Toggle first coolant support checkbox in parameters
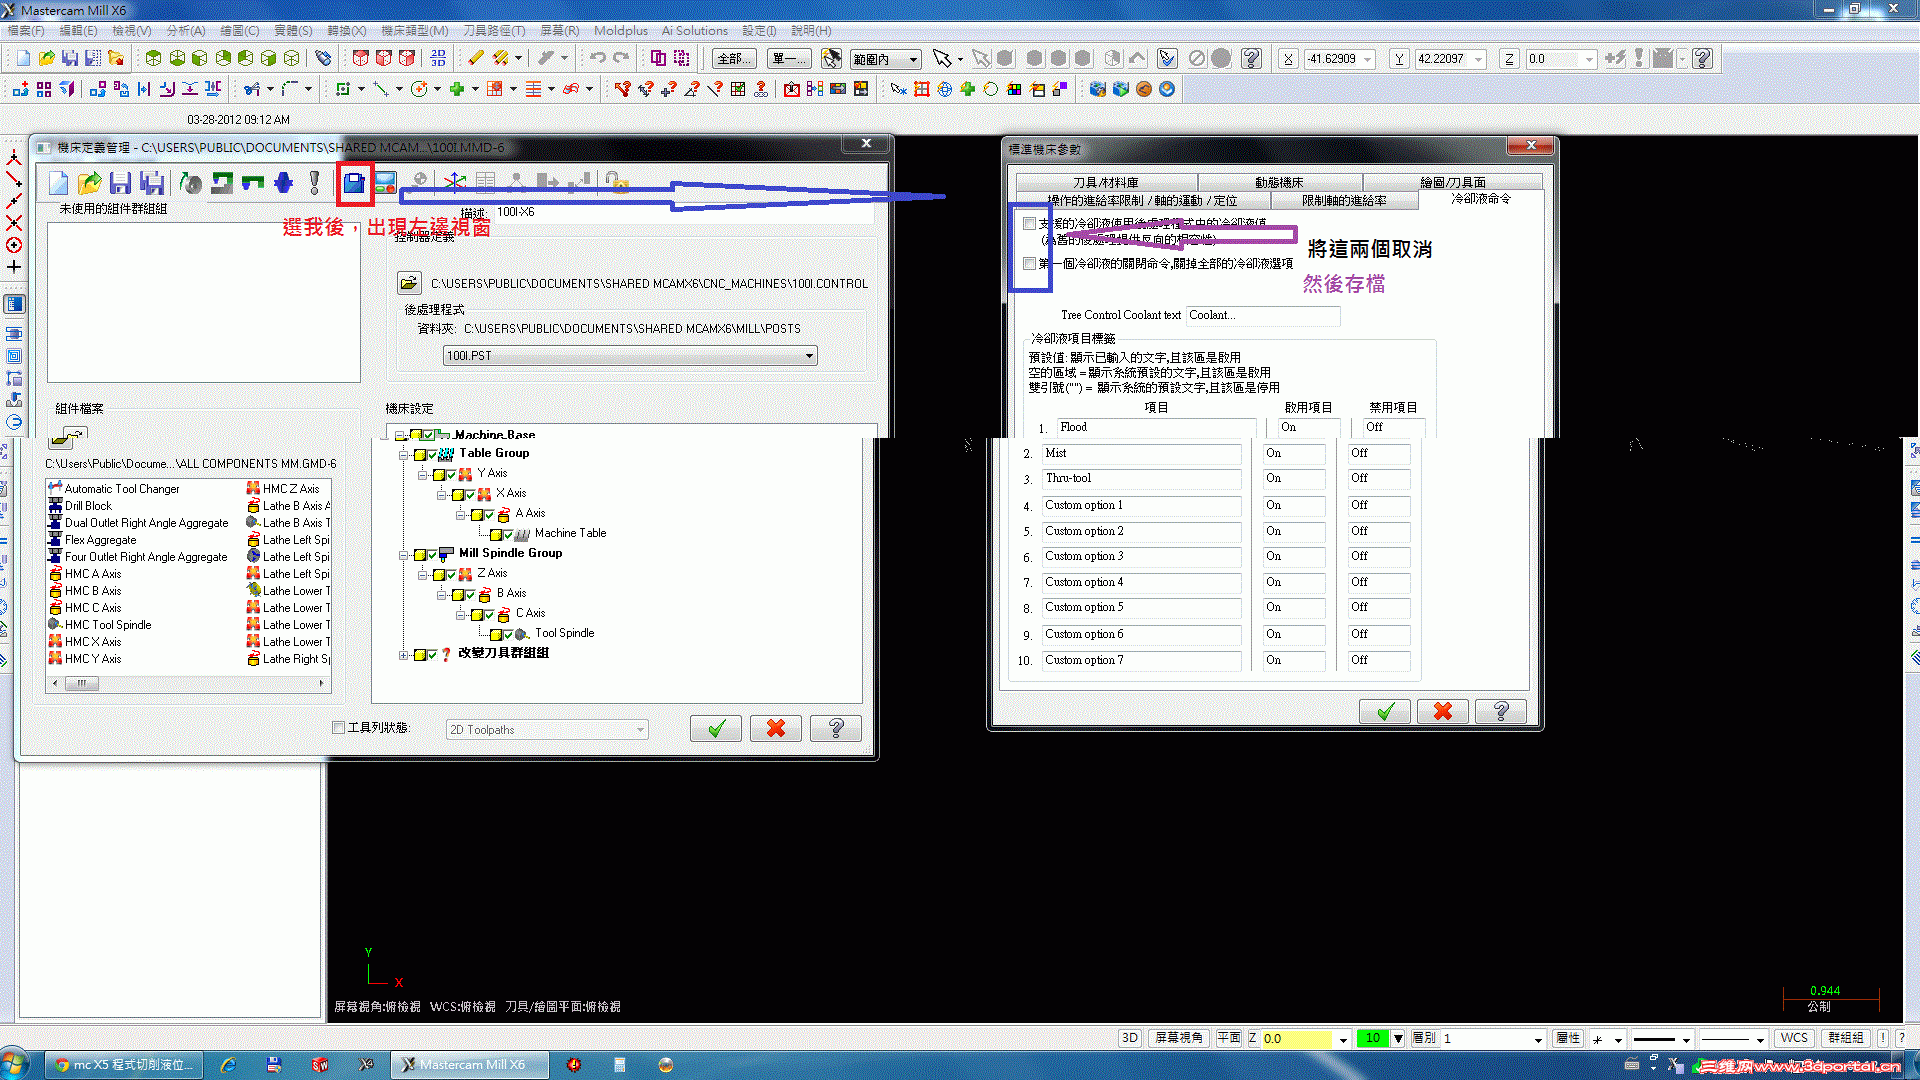1920x1080 pixels. (x=1029, y=224)
